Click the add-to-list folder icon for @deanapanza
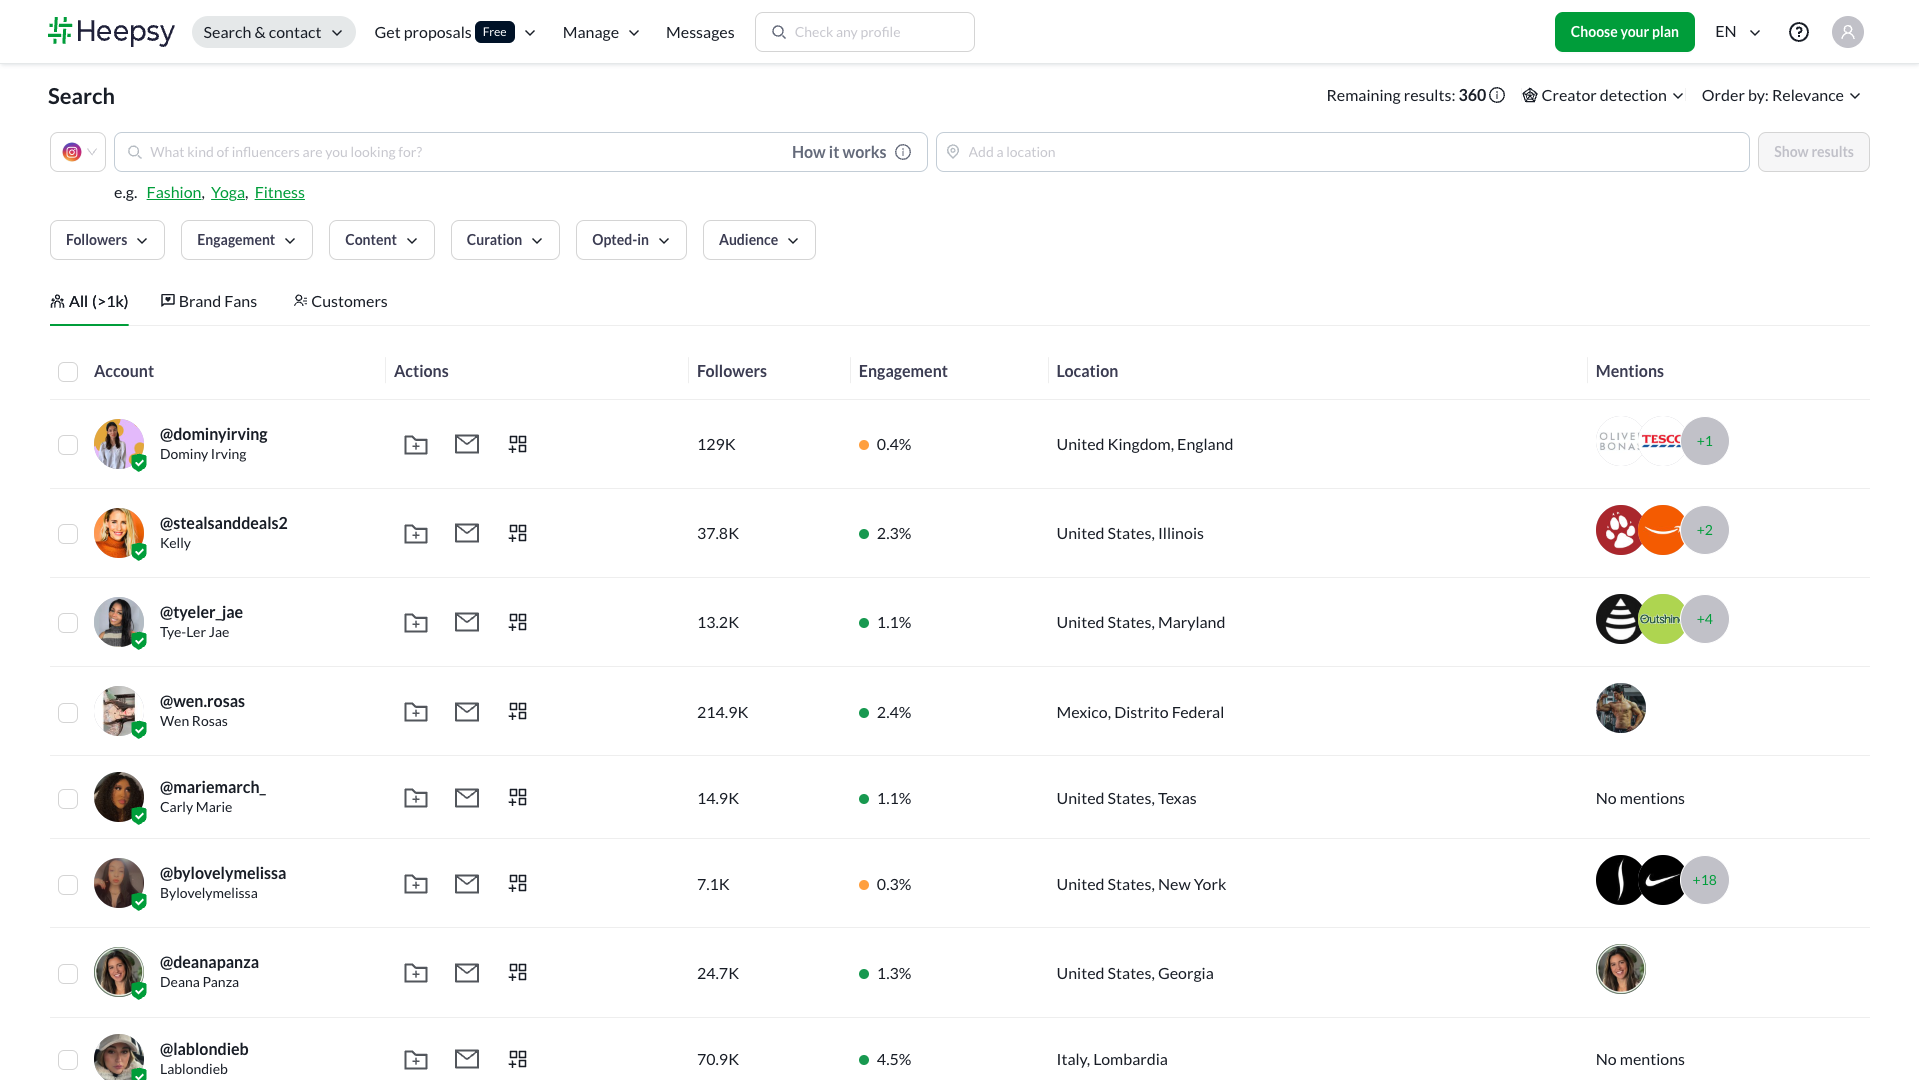1919x1080 pixels. (x=415, y=973)
